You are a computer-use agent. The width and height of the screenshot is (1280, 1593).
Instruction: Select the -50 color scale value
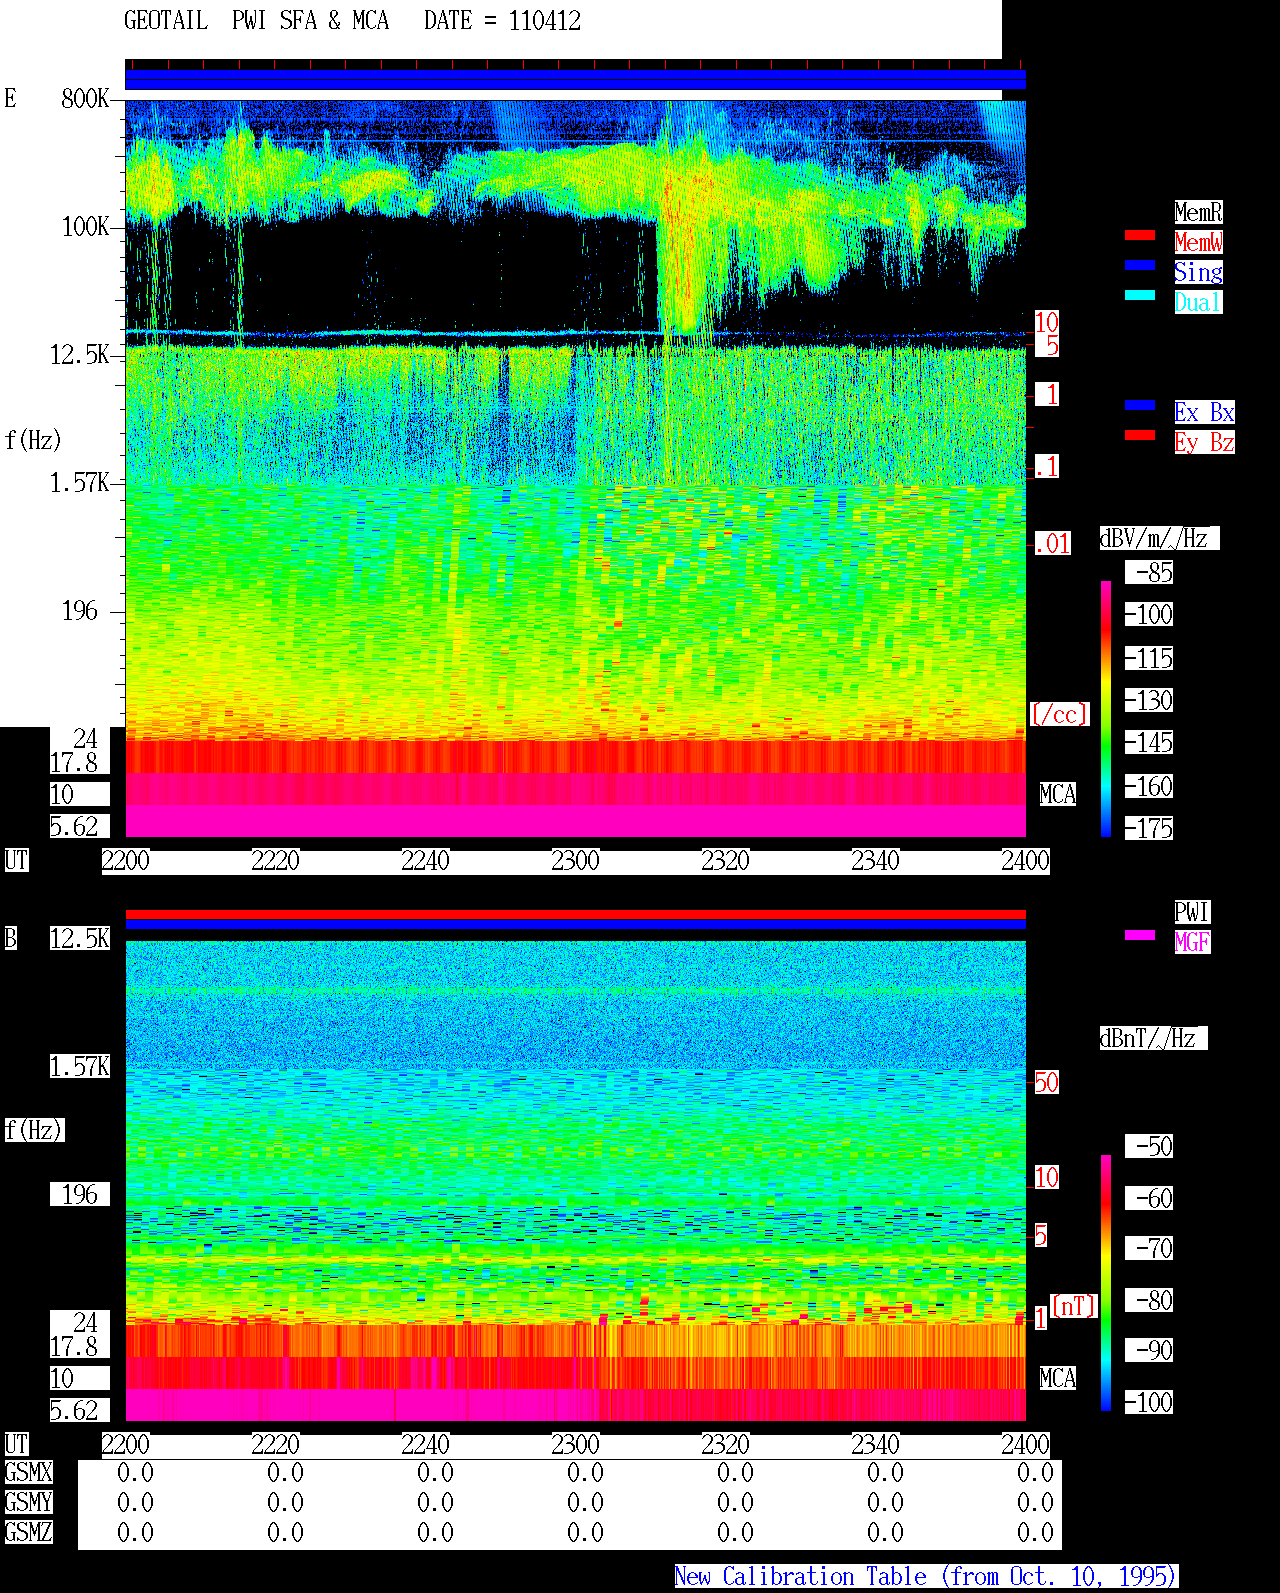click(x=1150, y=1146)
